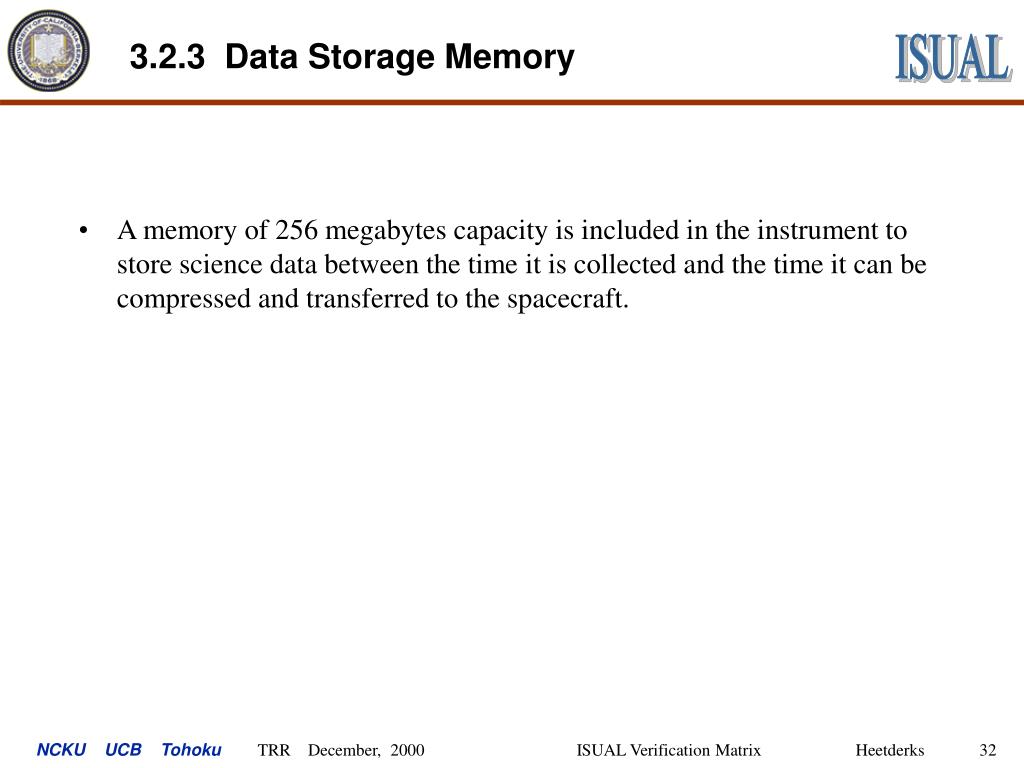Image resolution: width=1024 pixels, height=768 pixels.
Task: Click the ISUAL logo
Action: 953,58
